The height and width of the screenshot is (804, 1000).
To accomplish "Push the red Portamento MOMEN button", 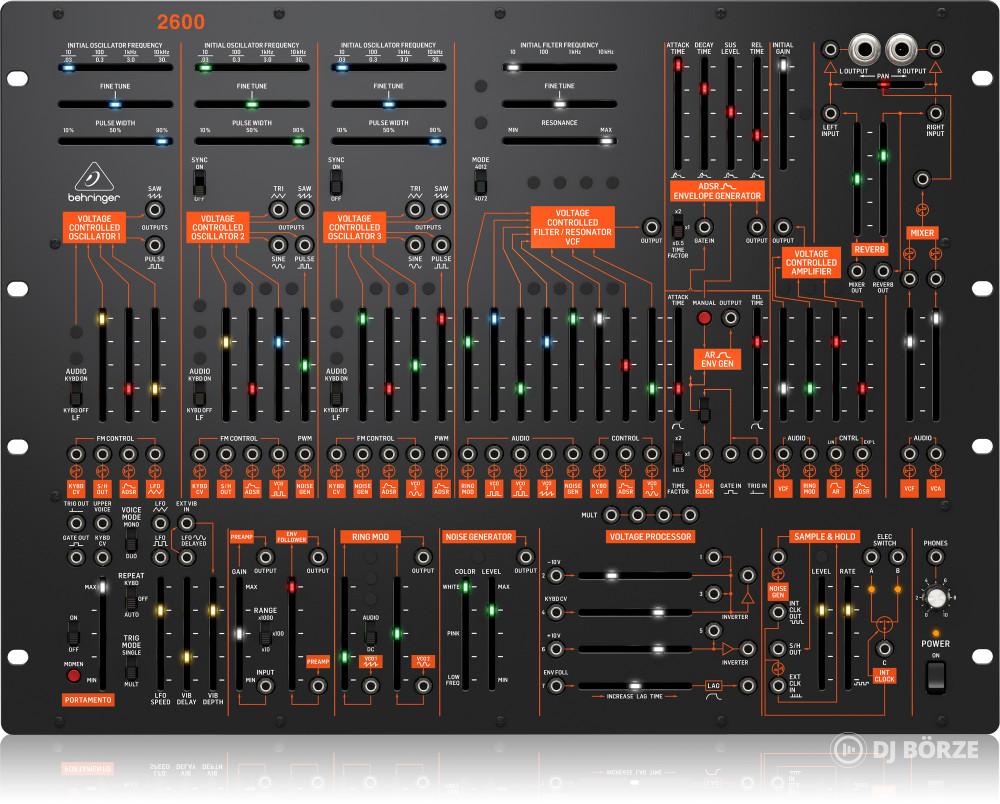I will click(x=73, y=676).
